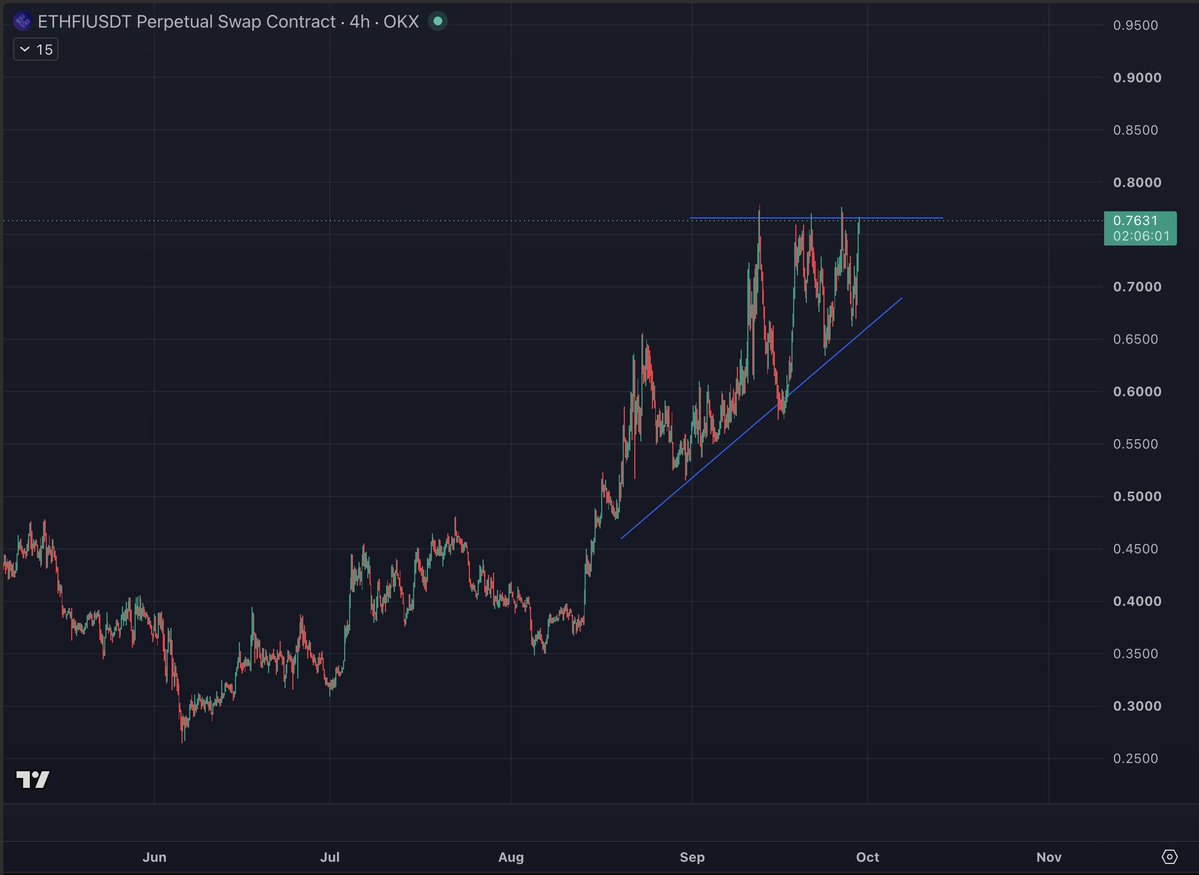Click the 0.5000 price axis label
Screen dimensions: 1199x875
tap(1136, 496)
